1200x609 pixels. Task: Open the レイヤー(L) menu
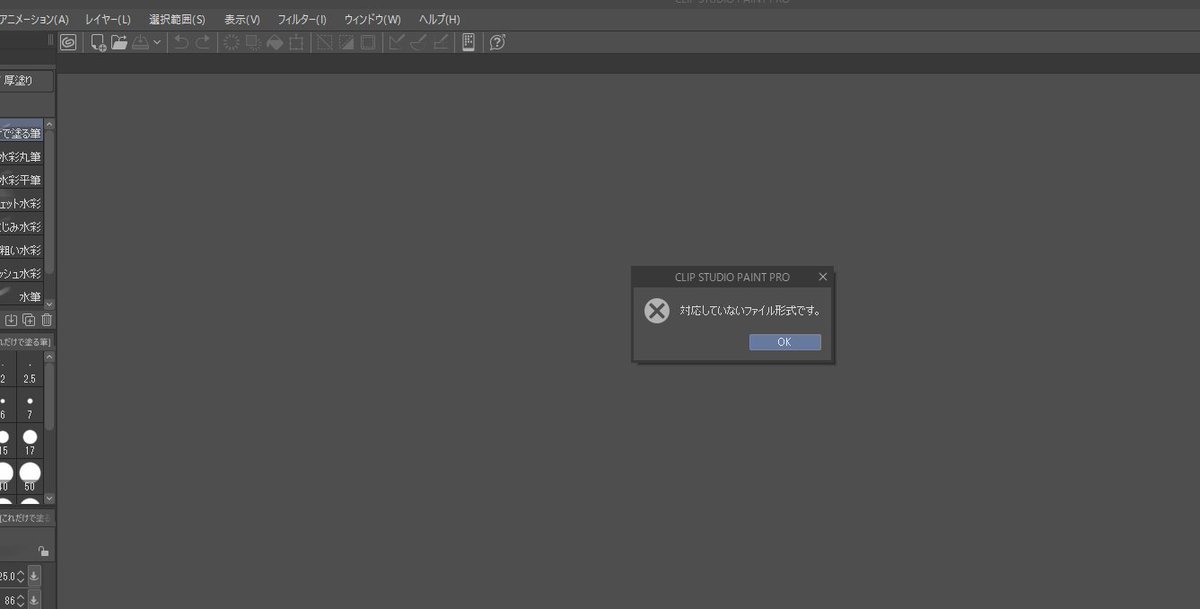coord(108,19)
